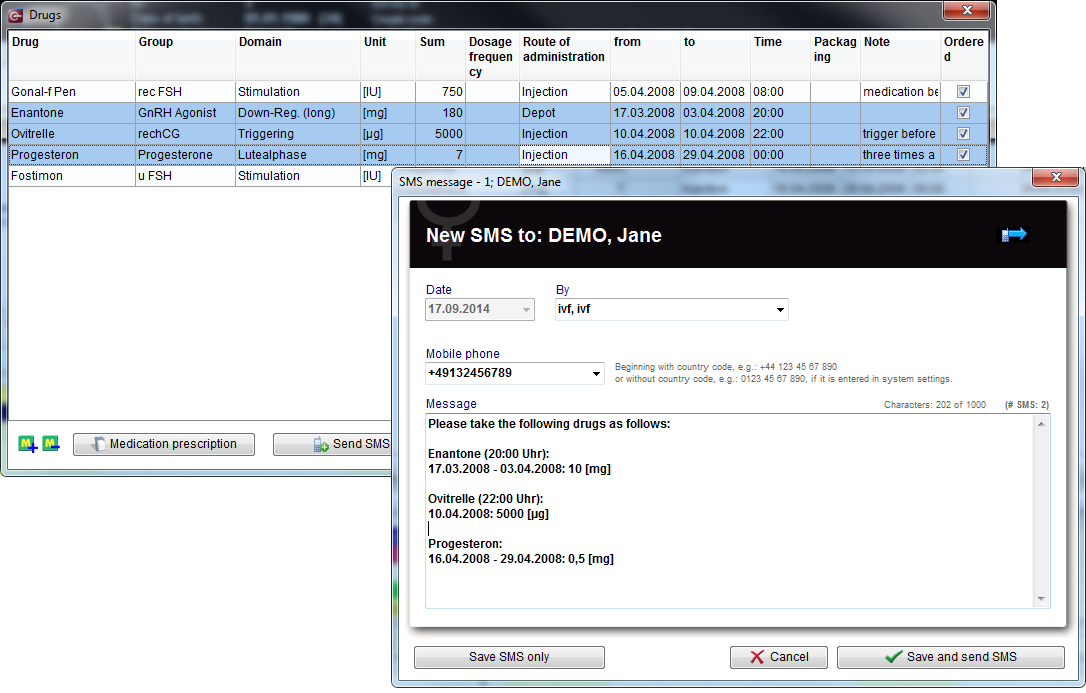Viewport: 1086px width, 693px height.
Task: Click the Unit column header
Action: click(388, 56)
